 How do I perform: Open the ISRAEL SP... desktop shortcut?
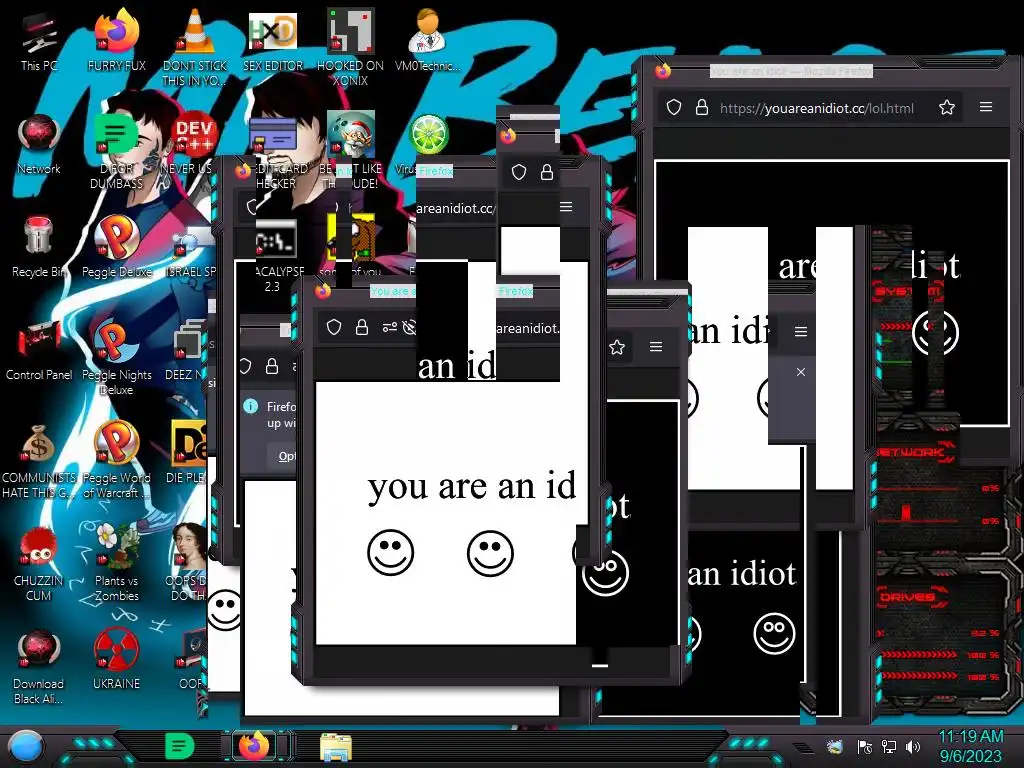(x=191, y=247)
